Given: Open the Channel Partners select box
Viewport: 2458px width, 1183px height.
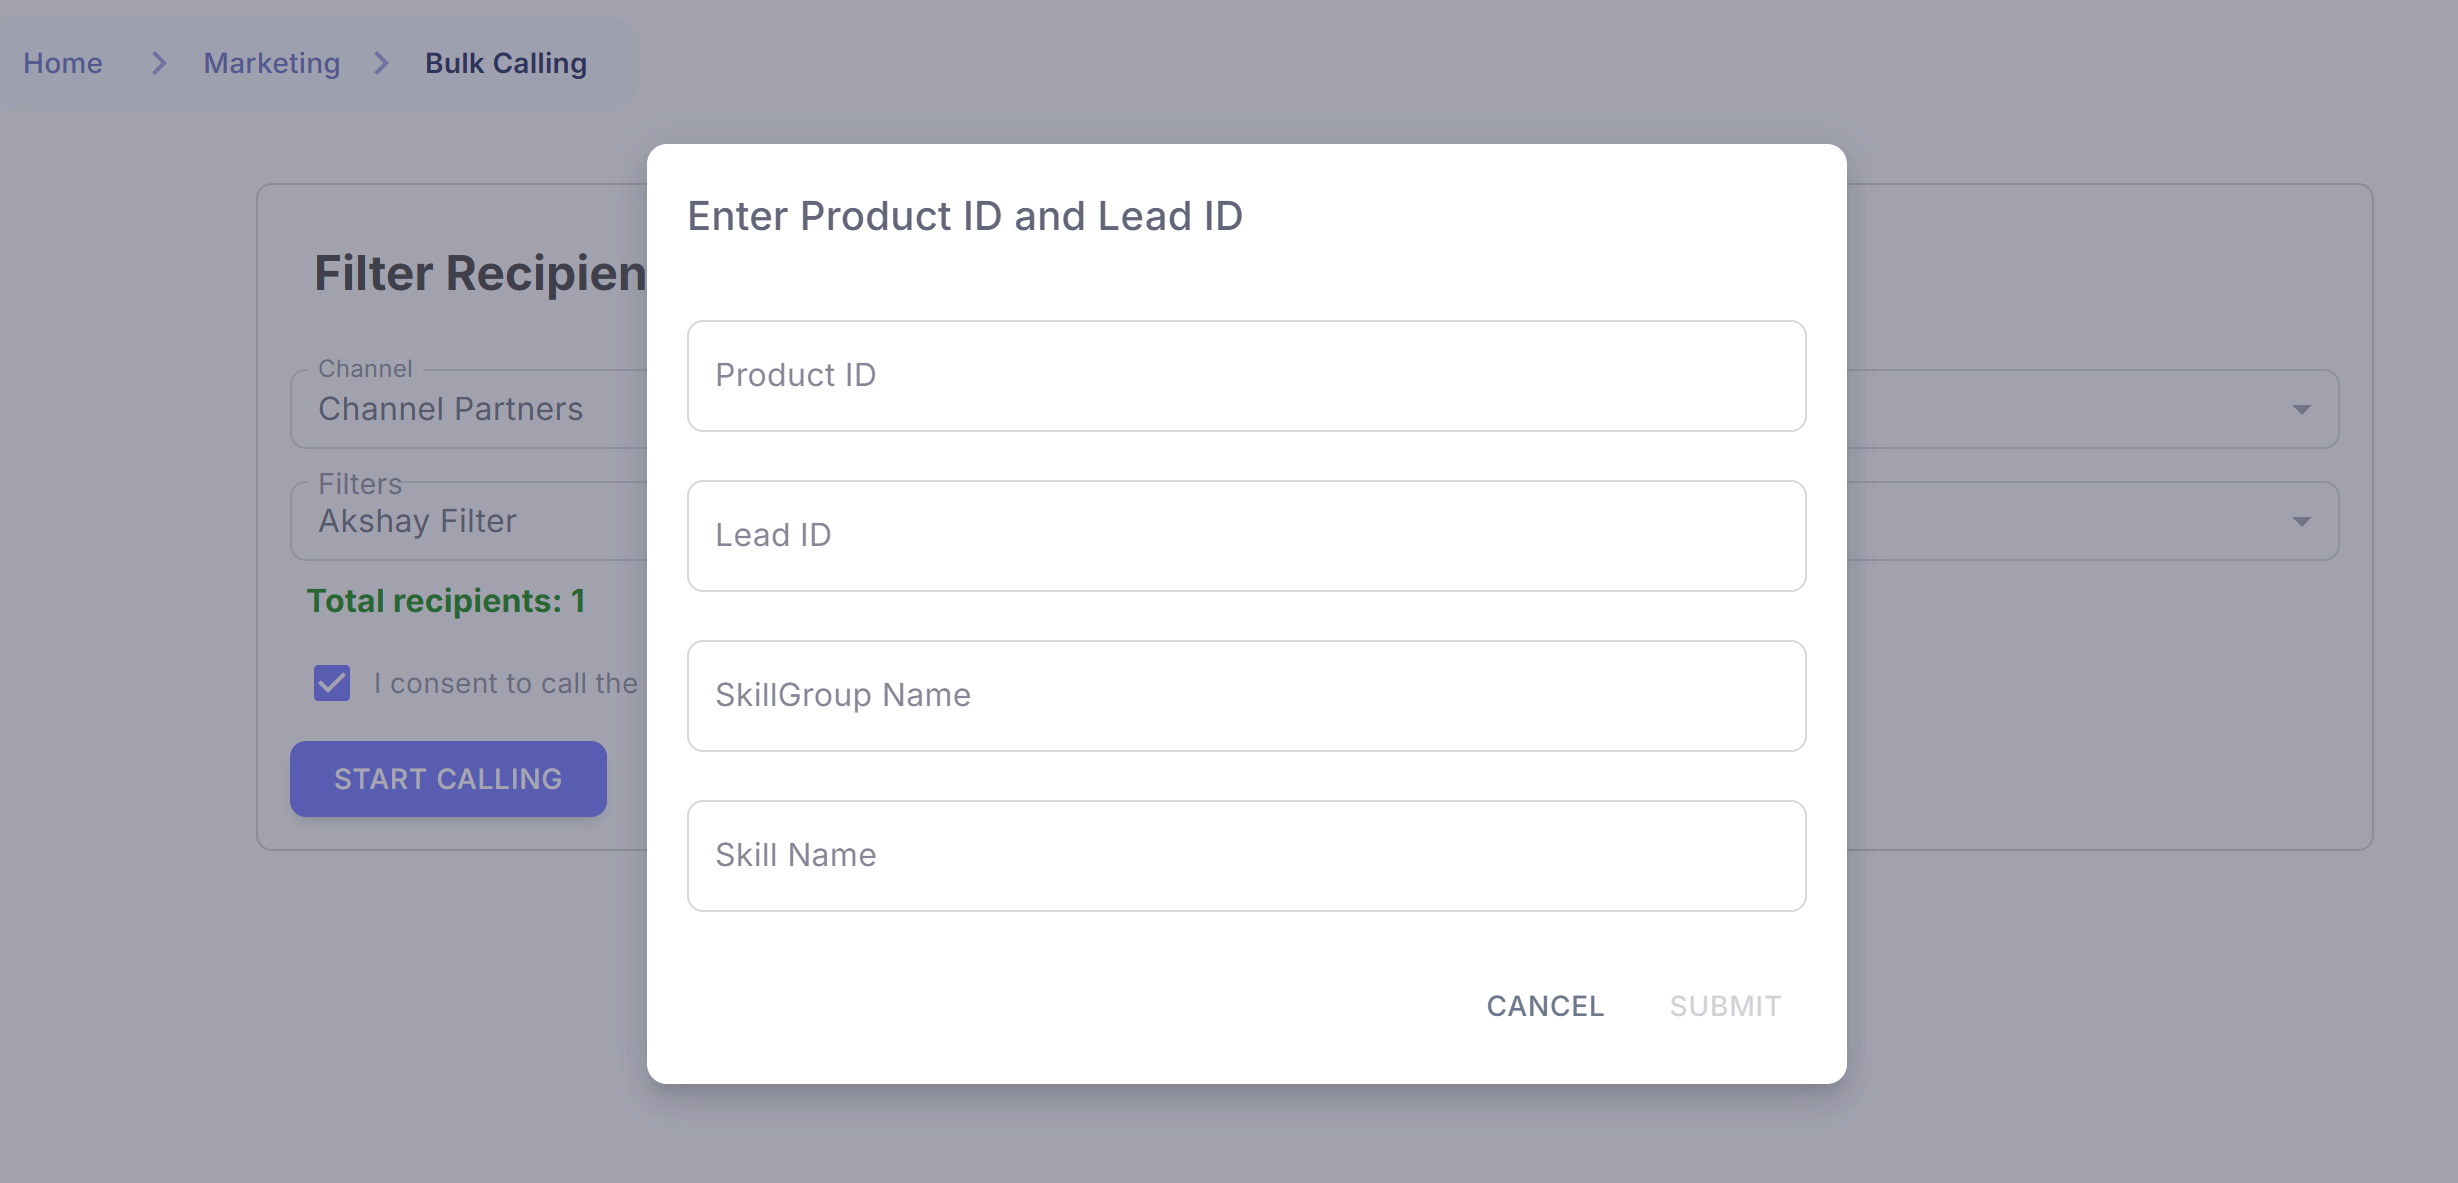Looking at the screenshot, I should pyautogui.click(x=450, y=410).
